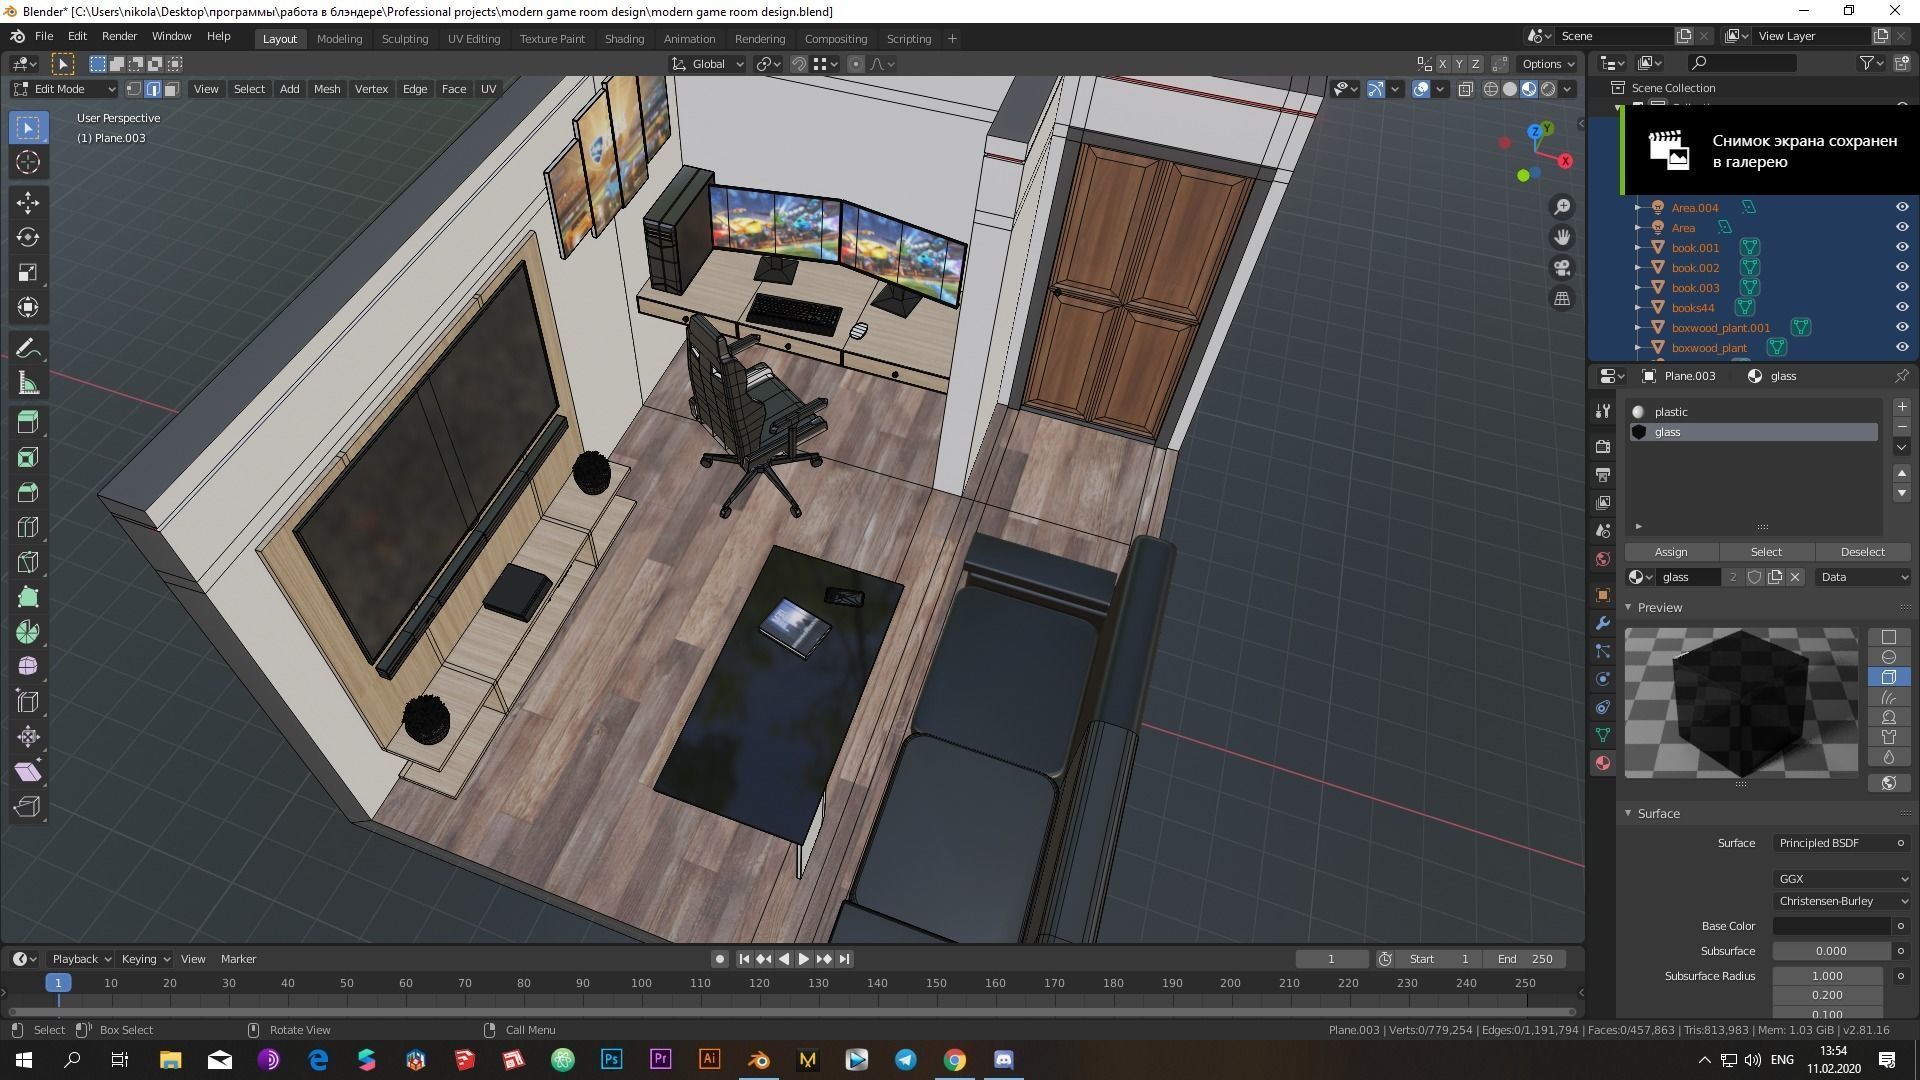This screenshot has height=1080, width=1920.
Task: Open the Modifiers wrench properties tab
Action: click(x=1603, y=623)
